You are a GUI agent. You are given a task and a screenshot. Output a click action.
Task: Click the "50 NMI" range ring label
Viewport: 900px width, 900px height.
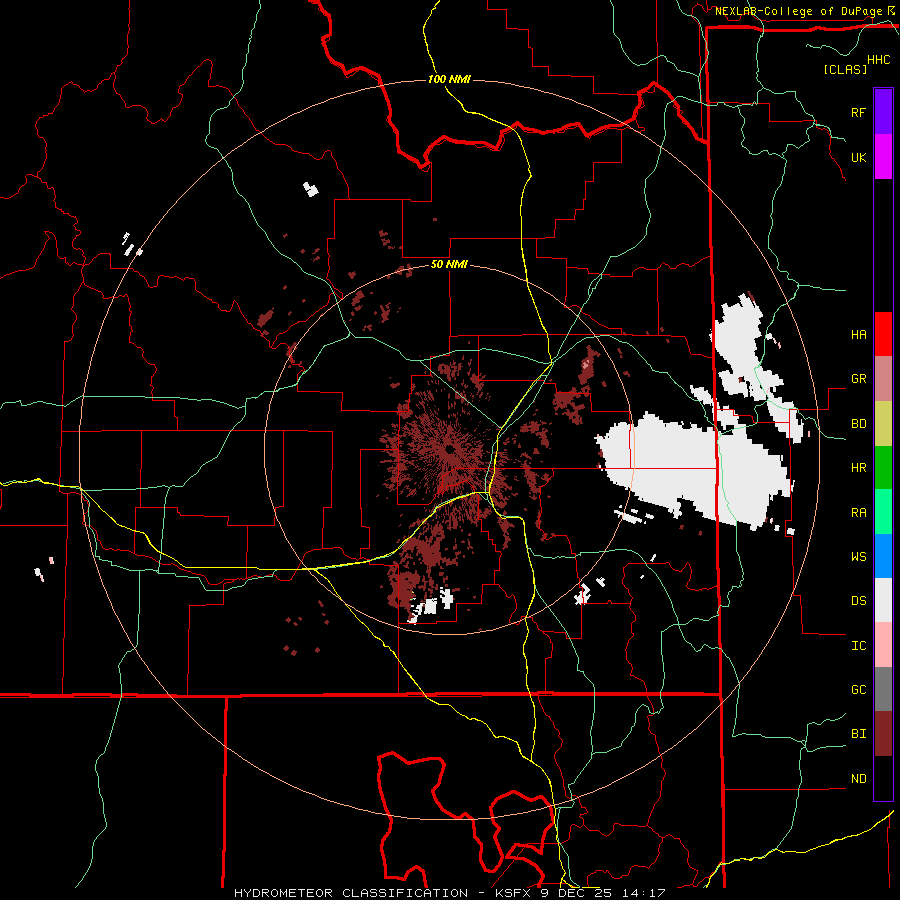tap(449, 265)
